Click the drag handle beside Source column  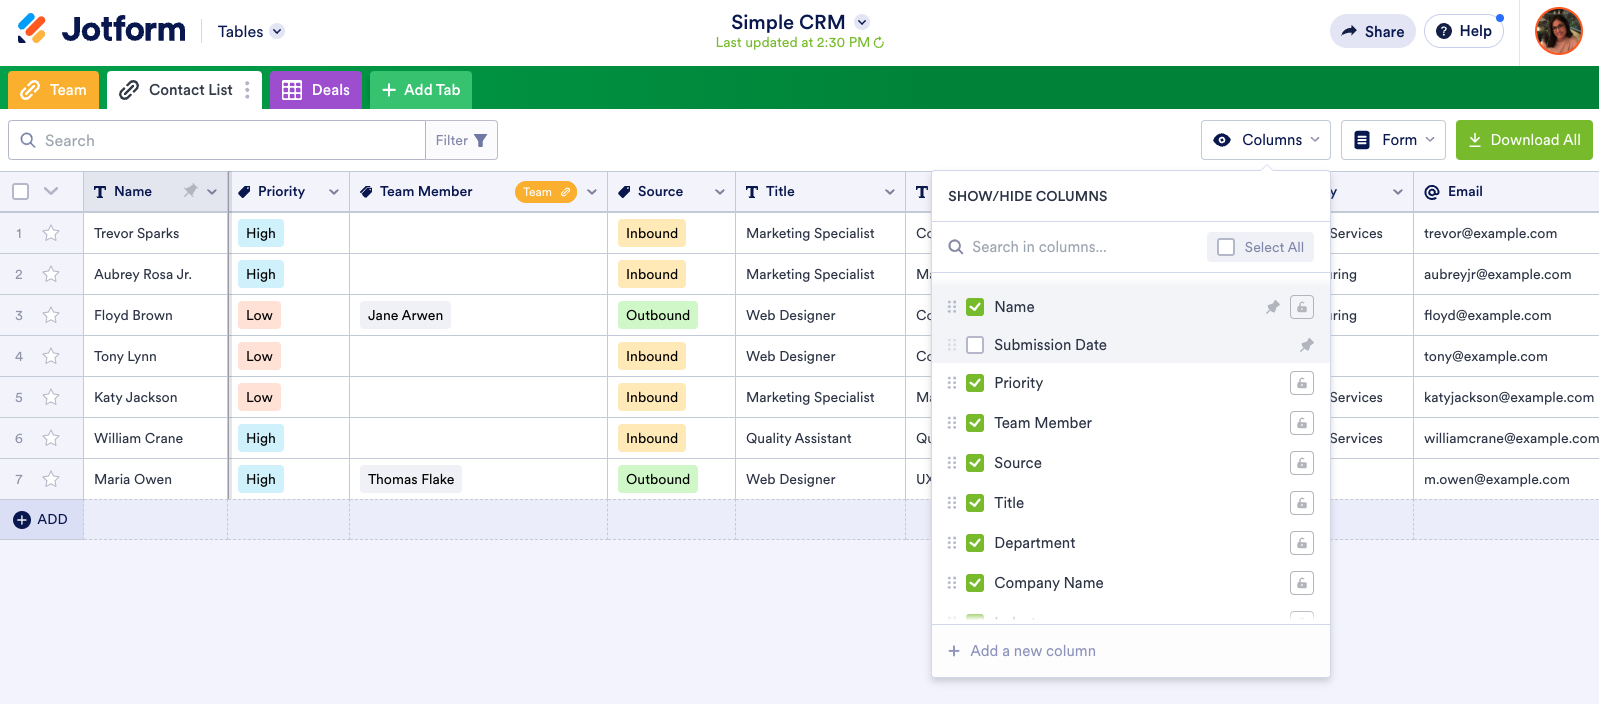[952, 463]
